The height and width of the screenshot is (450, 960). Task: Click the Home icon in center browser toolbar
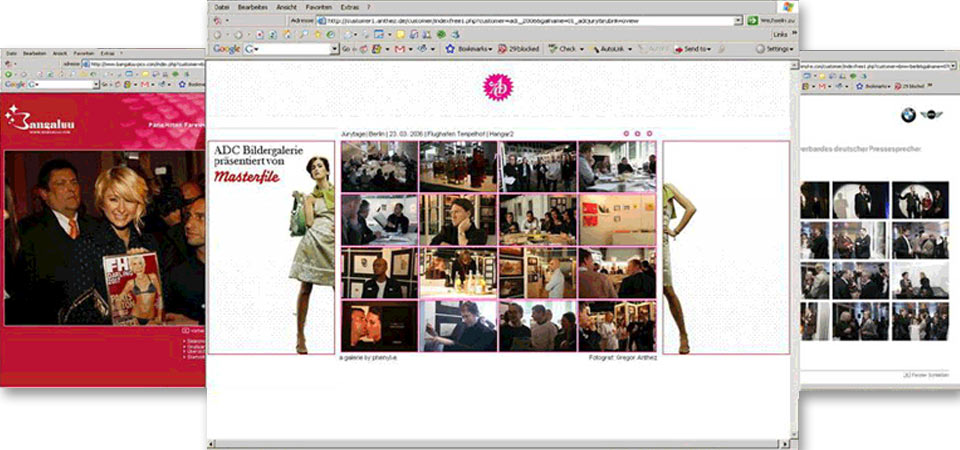(286, 35)
